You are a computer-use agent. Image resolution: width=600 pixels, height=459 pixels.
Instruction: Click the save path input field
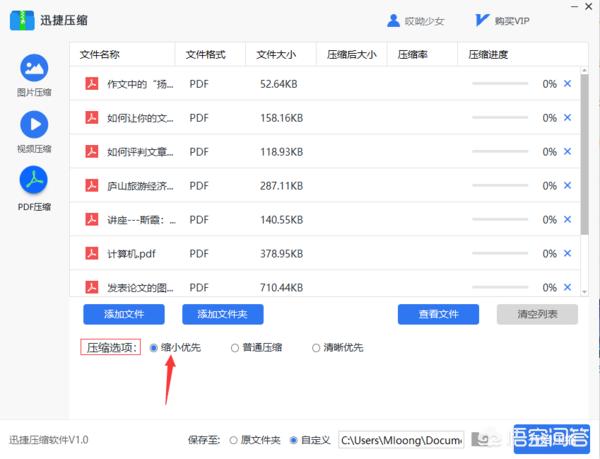pos(401,440)
